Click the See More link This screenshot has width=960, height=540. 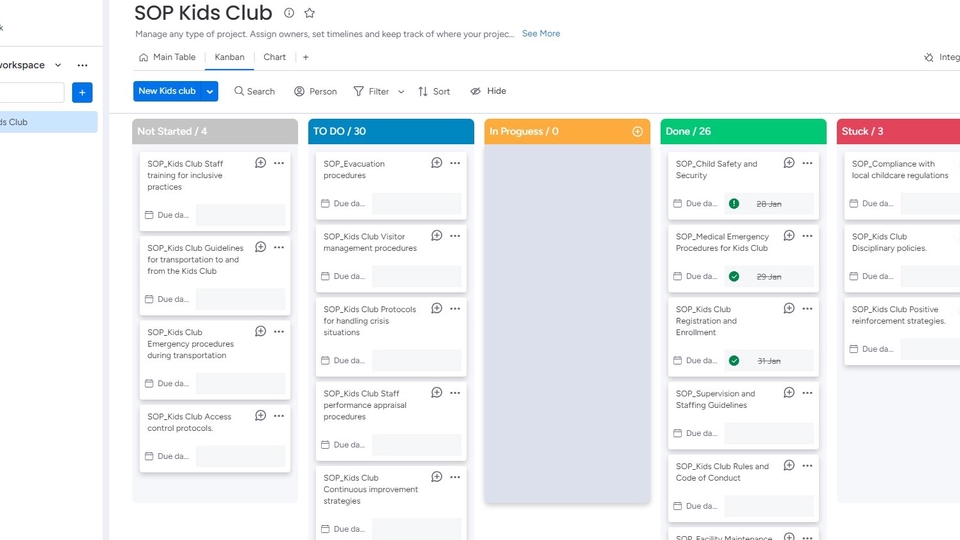pos(541,34)
